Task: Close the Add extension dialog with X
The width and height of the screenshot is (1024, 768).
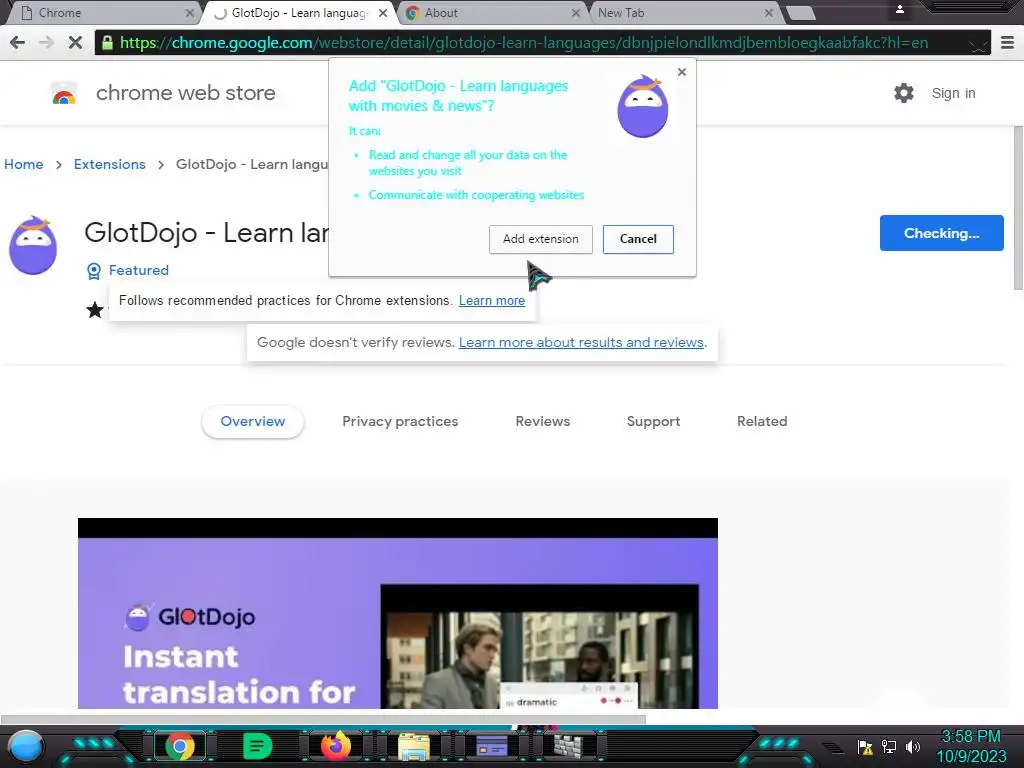Action: 682,72
